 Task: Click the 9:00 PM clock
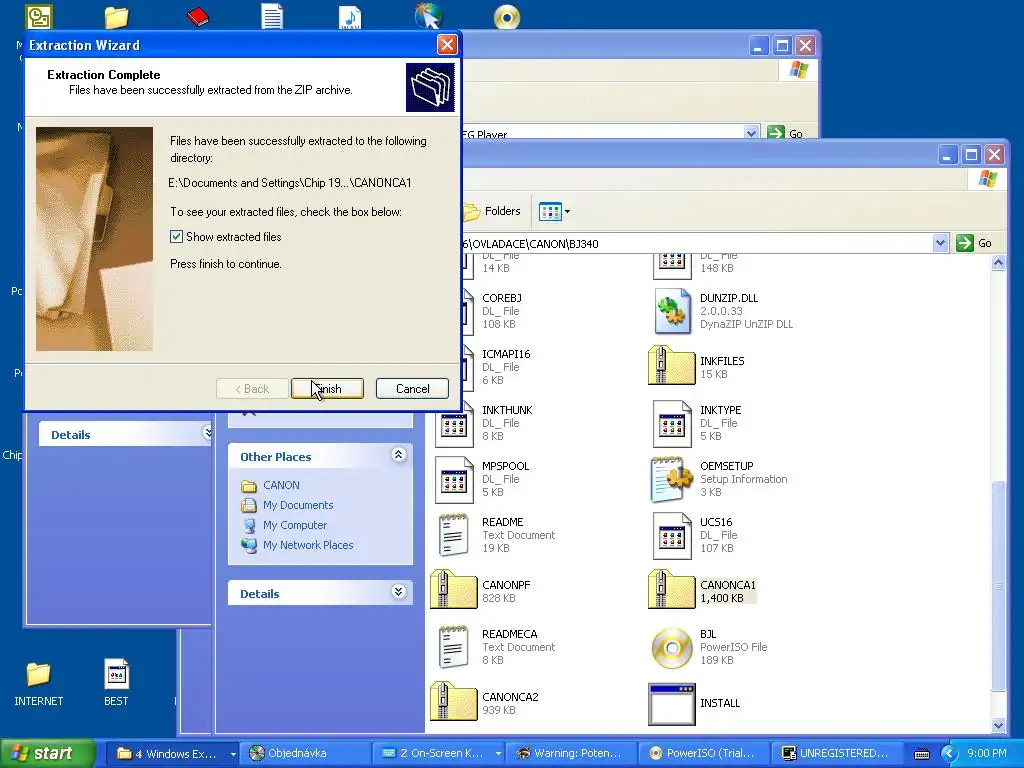pyautogui.click(x=987, y=754)
